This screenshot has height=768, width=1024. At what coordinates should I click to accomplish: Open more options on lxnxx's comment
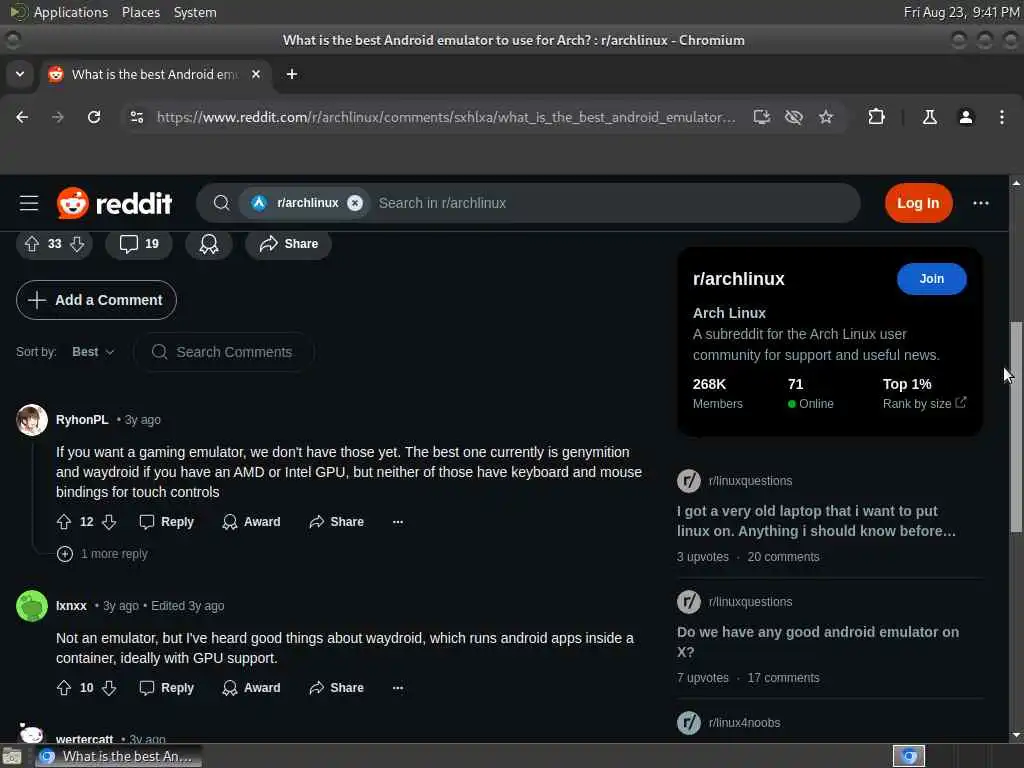(398, 688)
